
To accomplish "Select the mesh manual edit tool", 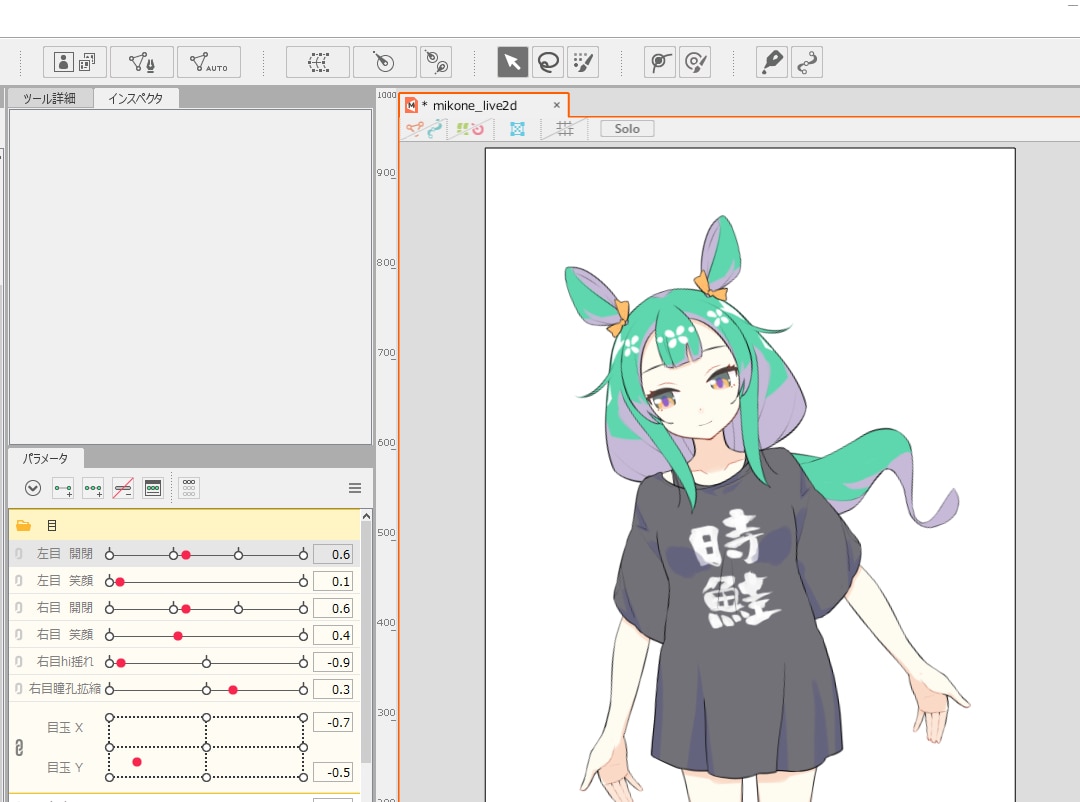I will [141, 62].
